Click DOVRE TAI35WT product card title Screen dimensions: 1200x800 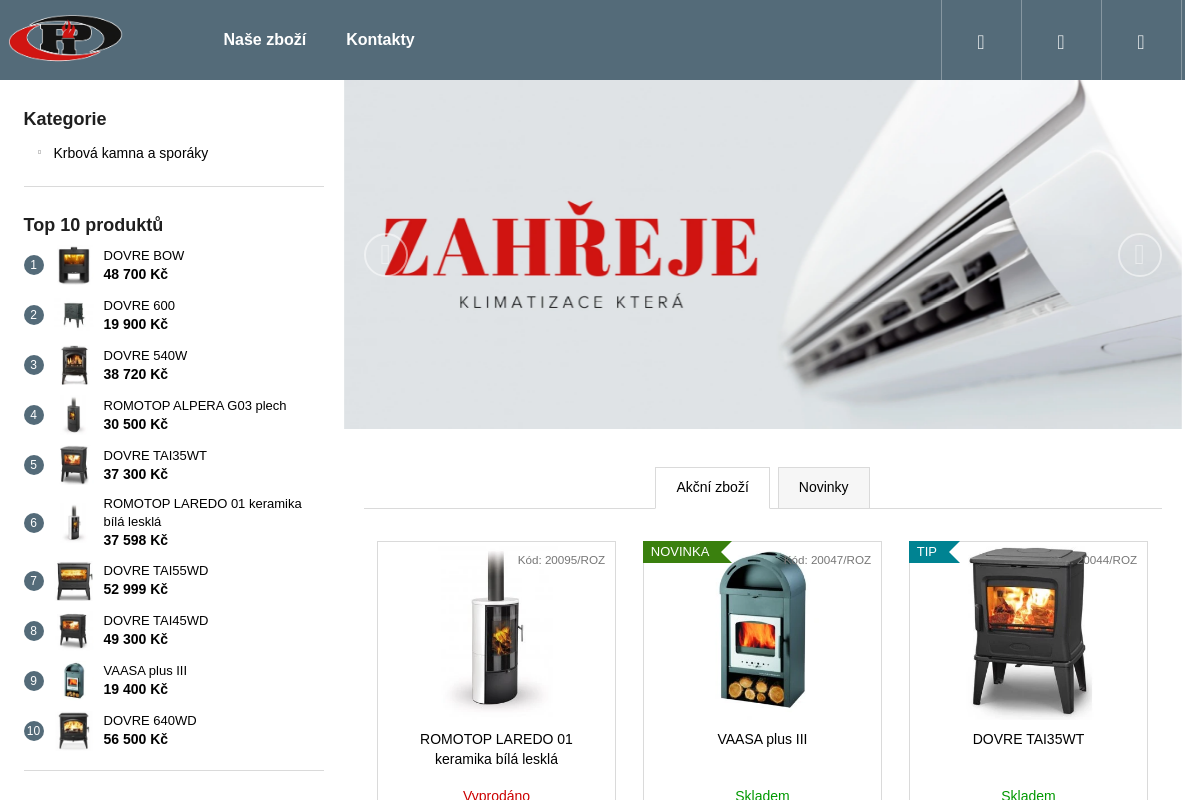point(1028,739)
